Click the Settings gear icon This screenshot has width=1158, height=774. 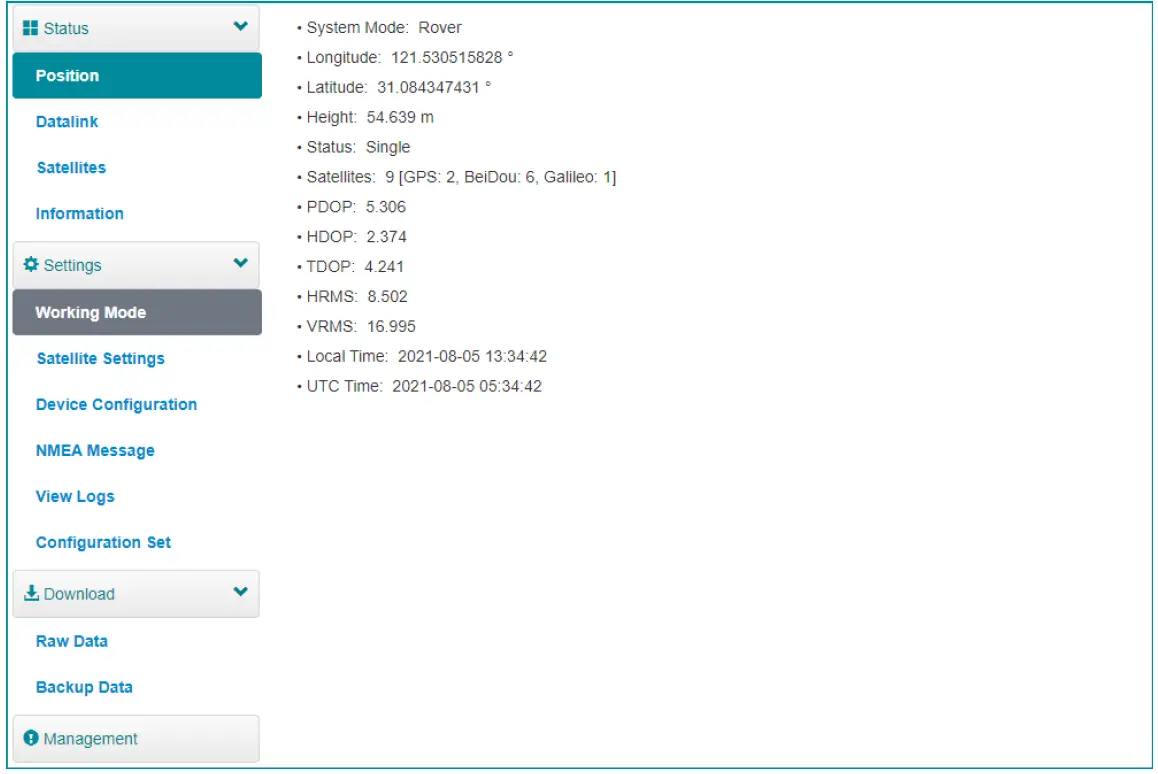30,265
